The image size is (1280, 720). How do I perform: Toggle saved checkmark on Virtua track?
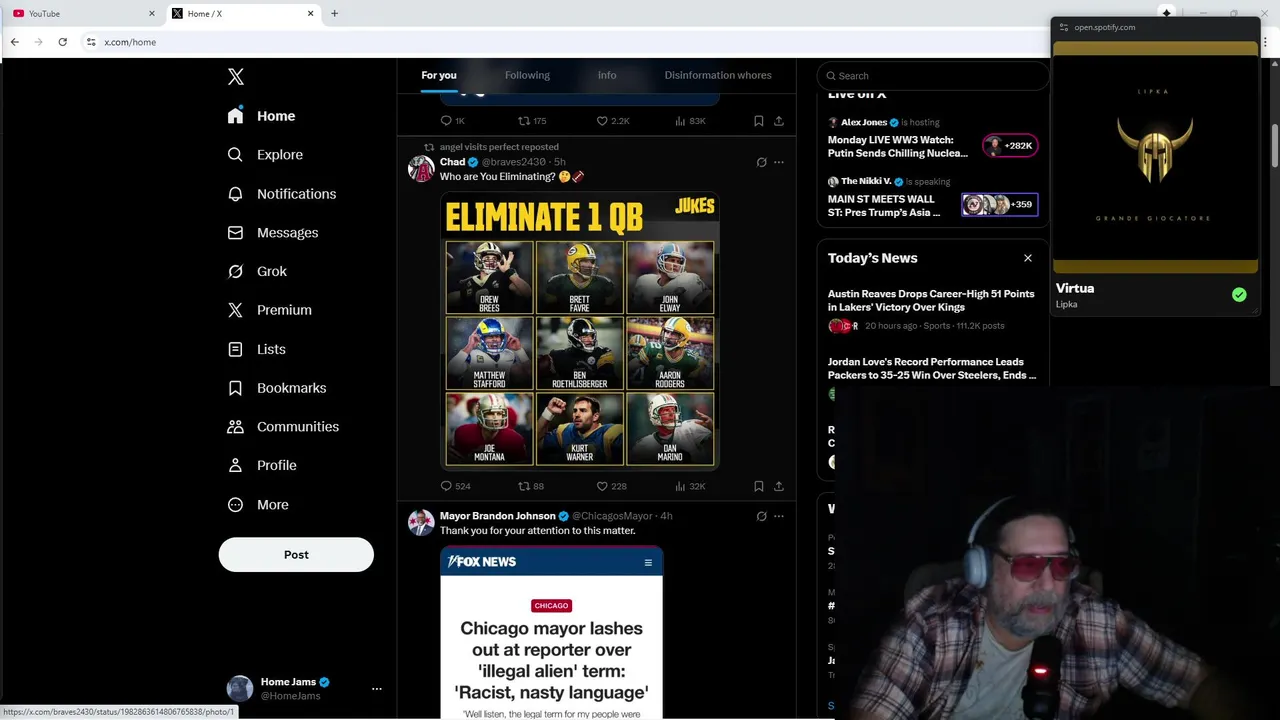(1239, 295)
